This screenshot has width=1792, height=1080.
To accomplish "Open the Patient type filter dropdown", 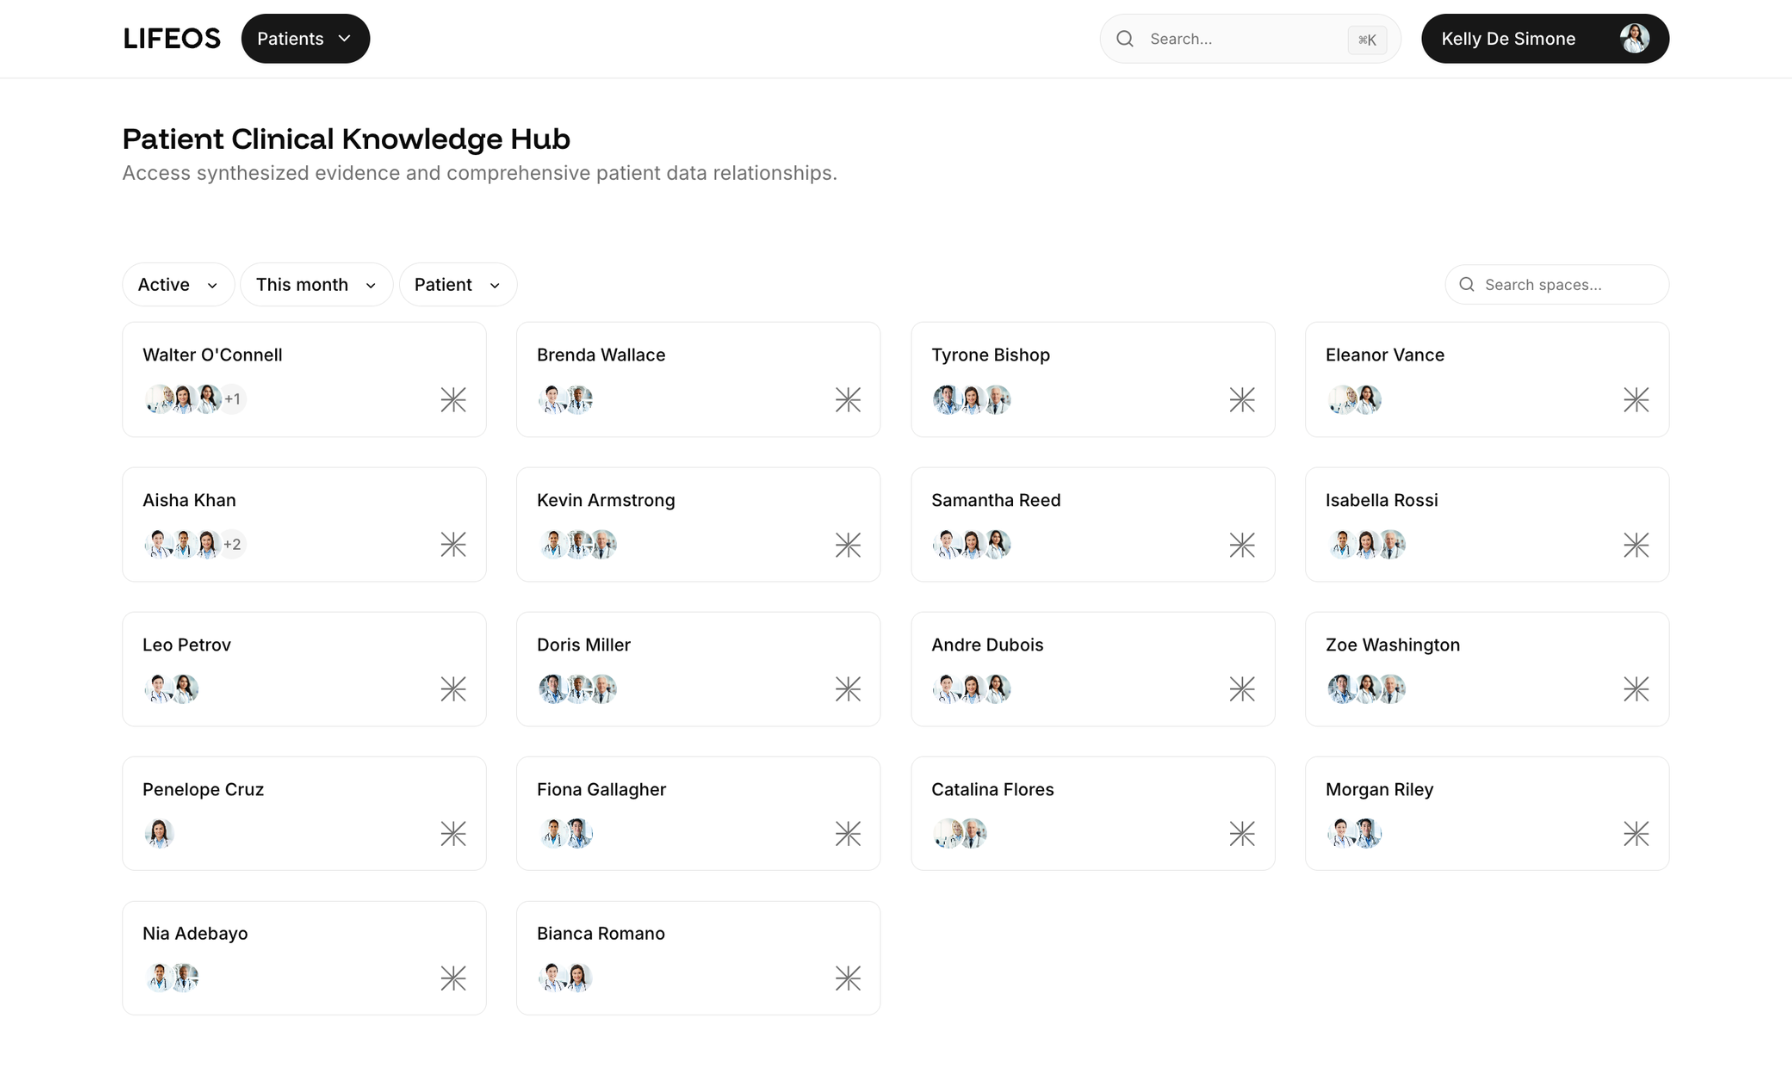I will tap(458, 285).
